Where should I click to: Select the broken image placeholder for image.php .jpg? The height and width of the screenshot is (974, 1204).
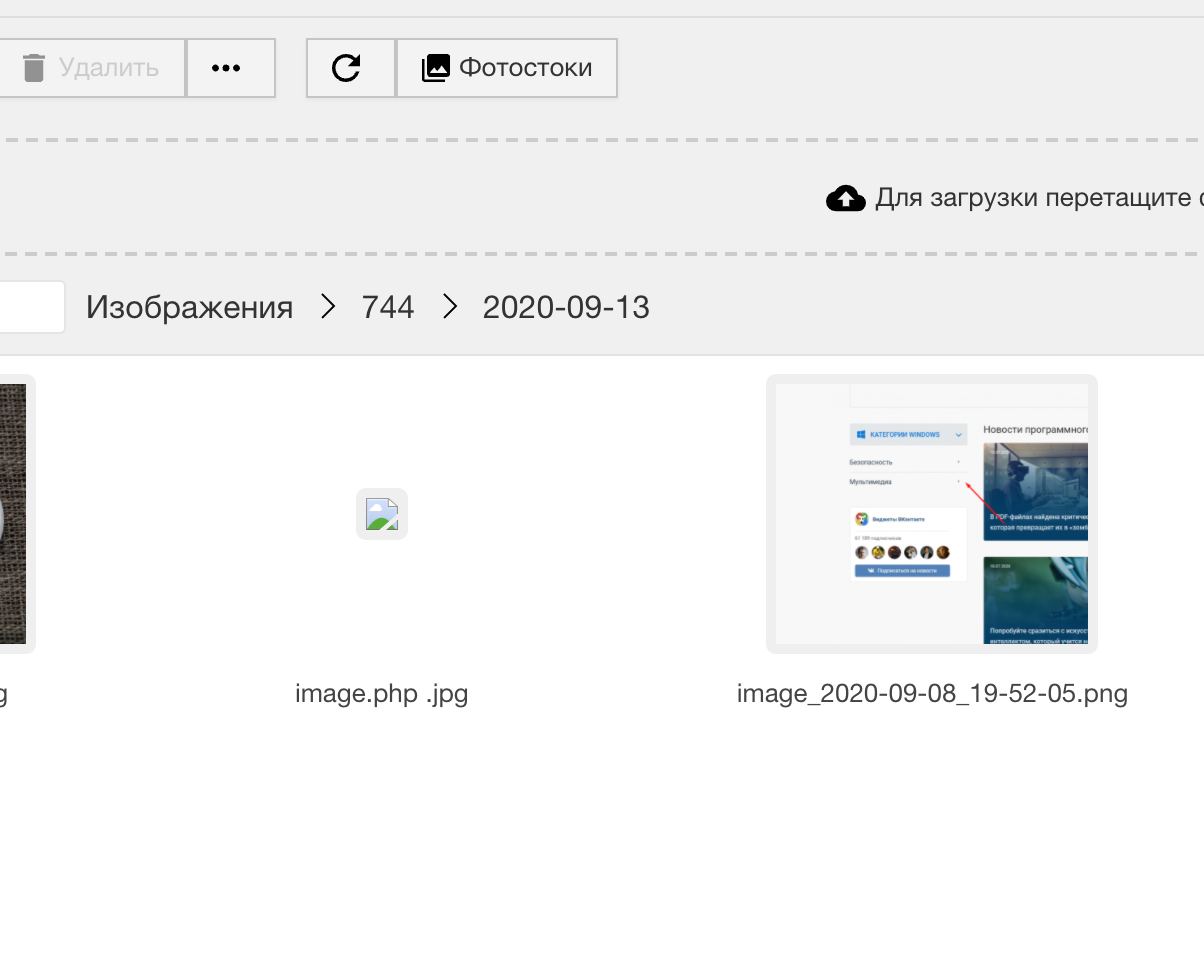pyautogui.click(x=382, y=514)
